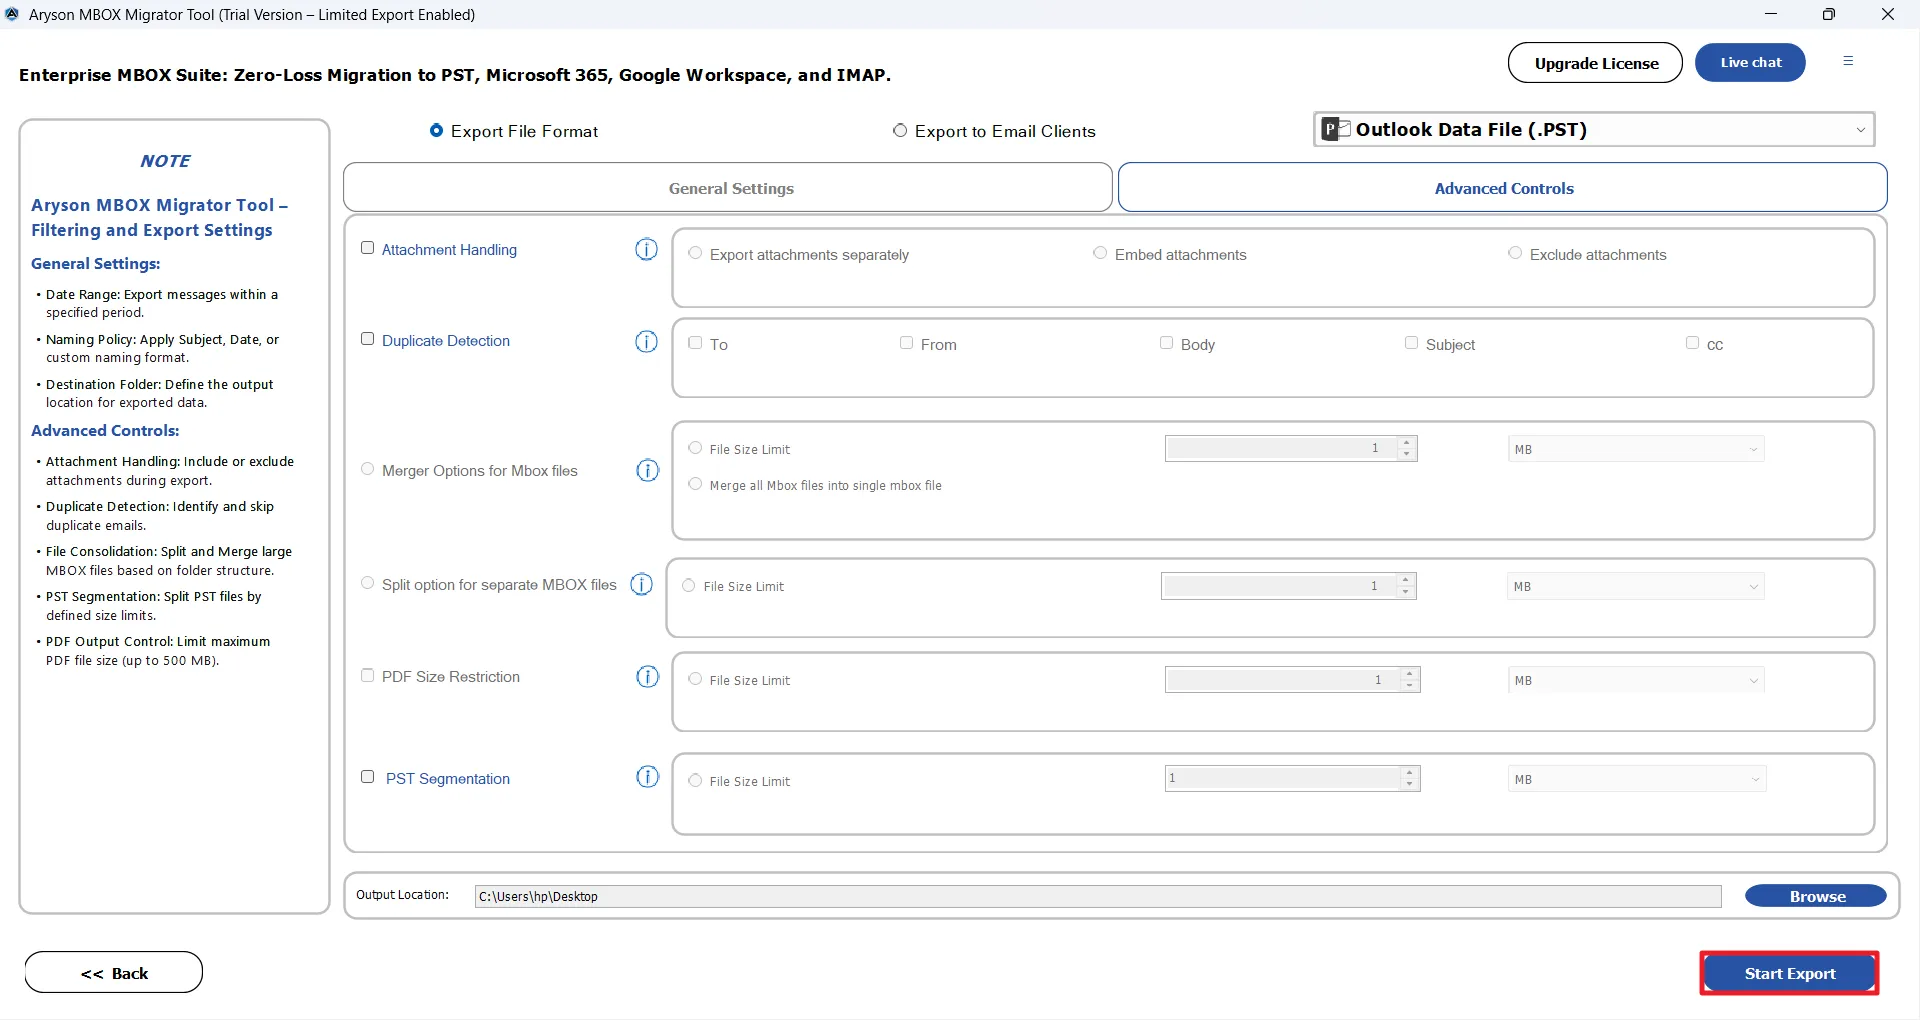Click the Start Export button
1920x1020 pixels.
[1790, 973]
